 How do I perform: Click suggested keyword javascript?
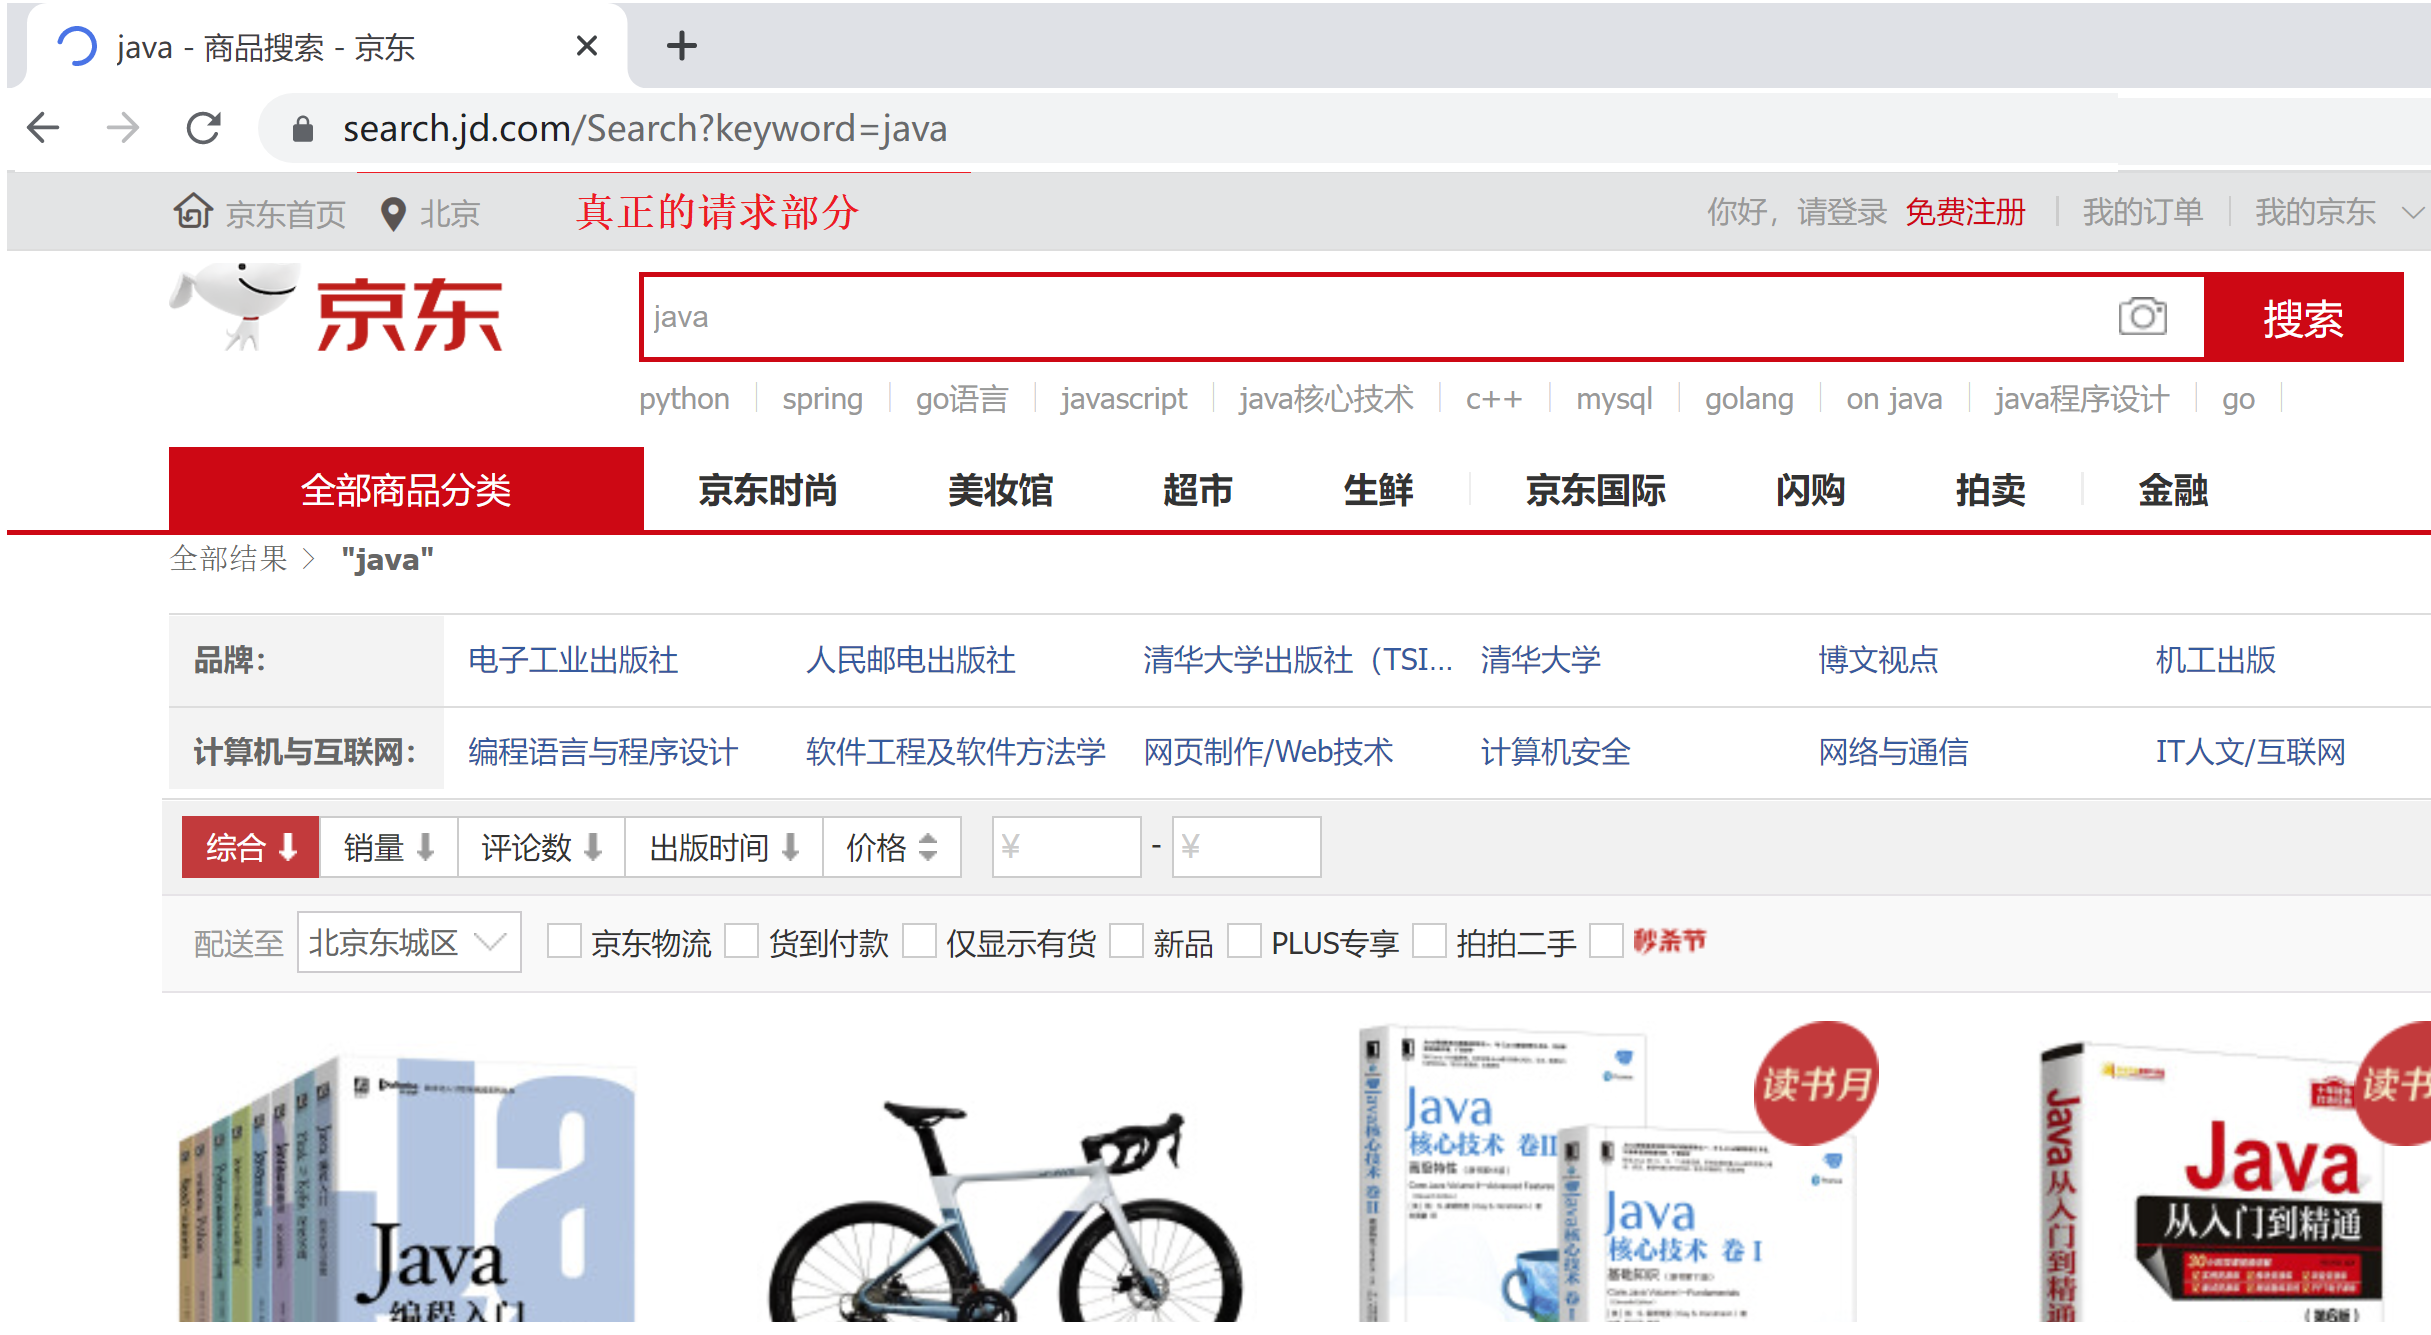[1124, 399]
